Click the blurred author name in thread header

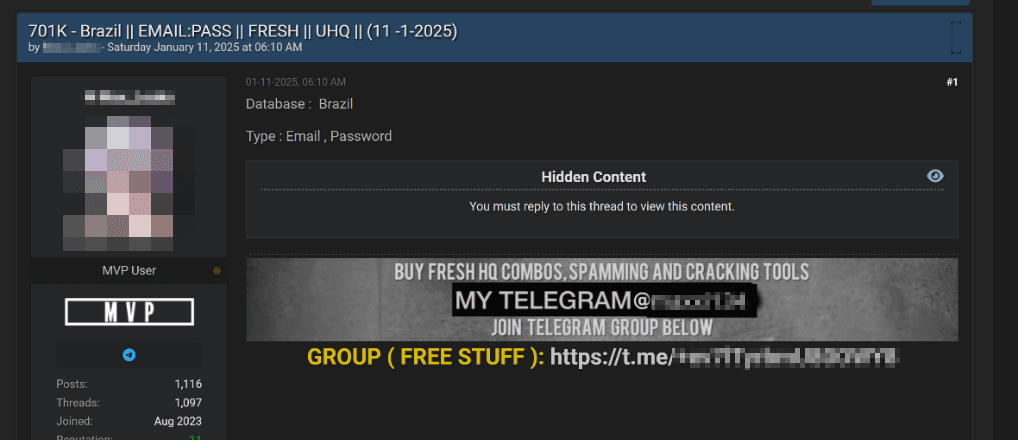(71, 47)
